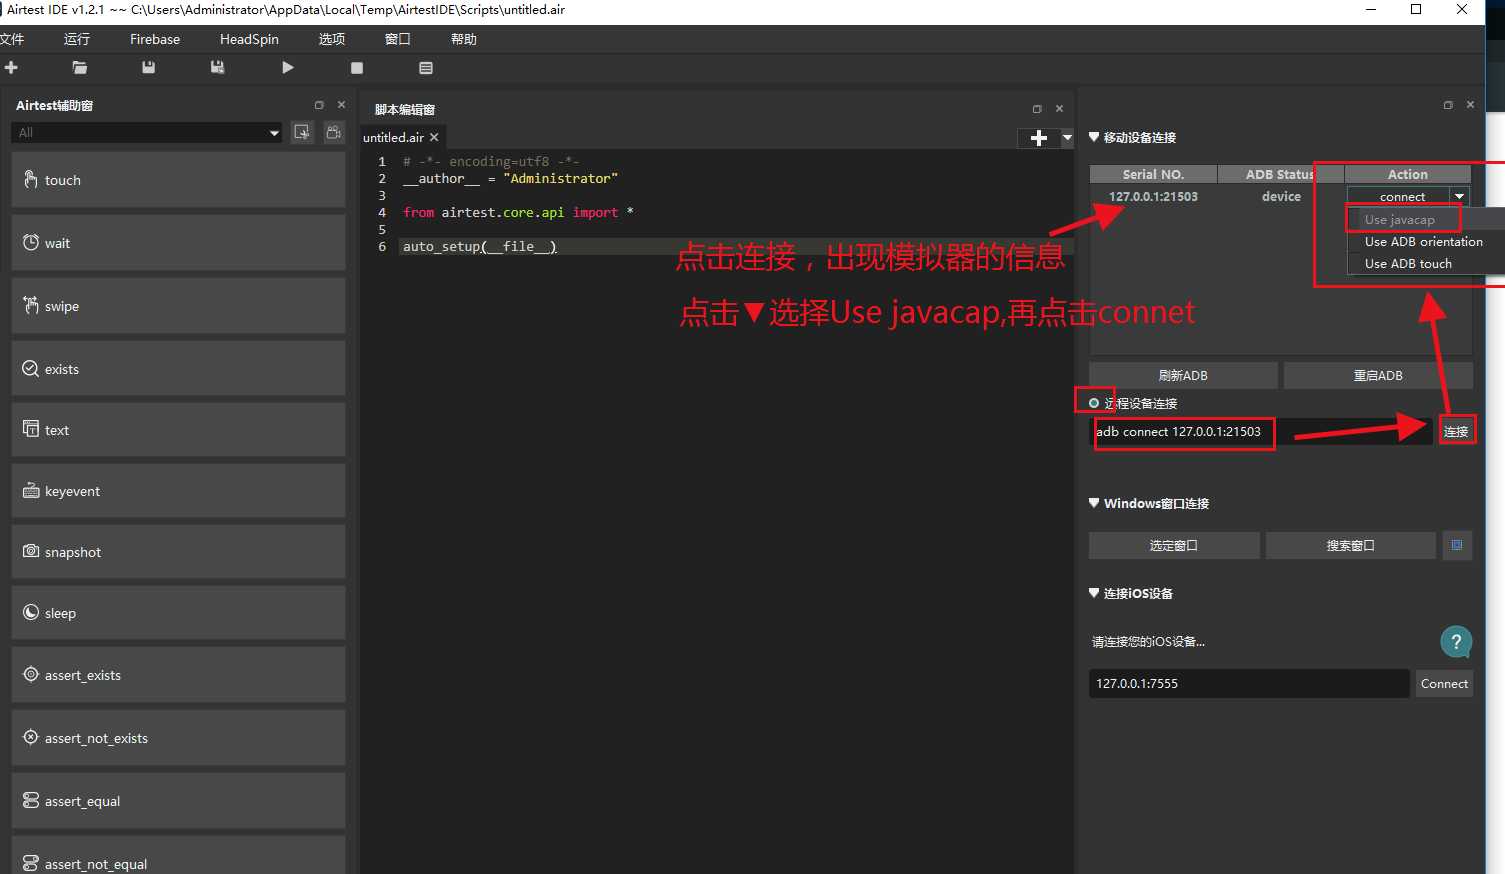Select the remote device connection radio button

click(x=1094, y=403)
